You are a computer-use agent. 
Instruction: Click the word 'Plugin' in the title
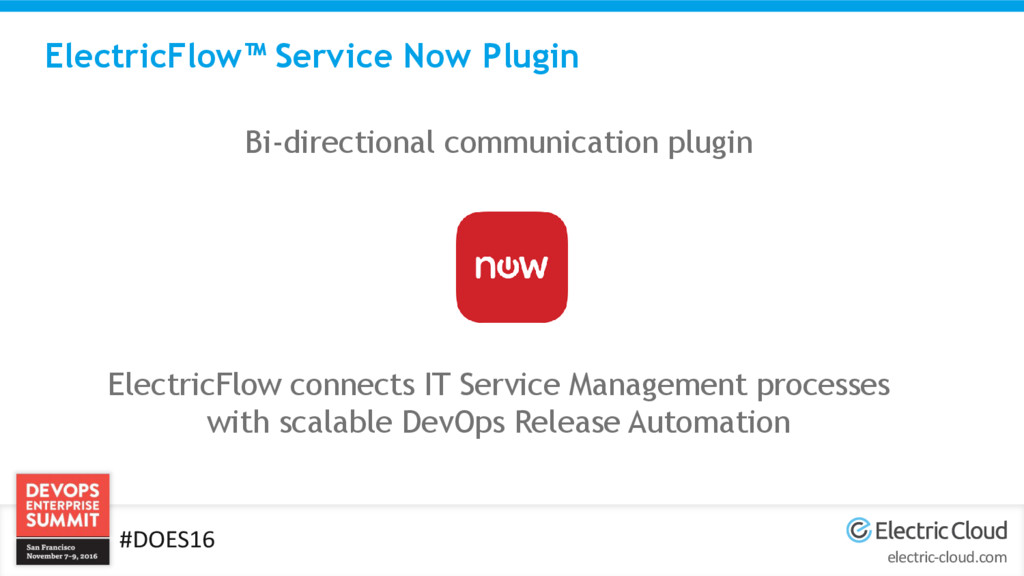coord(530,57)
